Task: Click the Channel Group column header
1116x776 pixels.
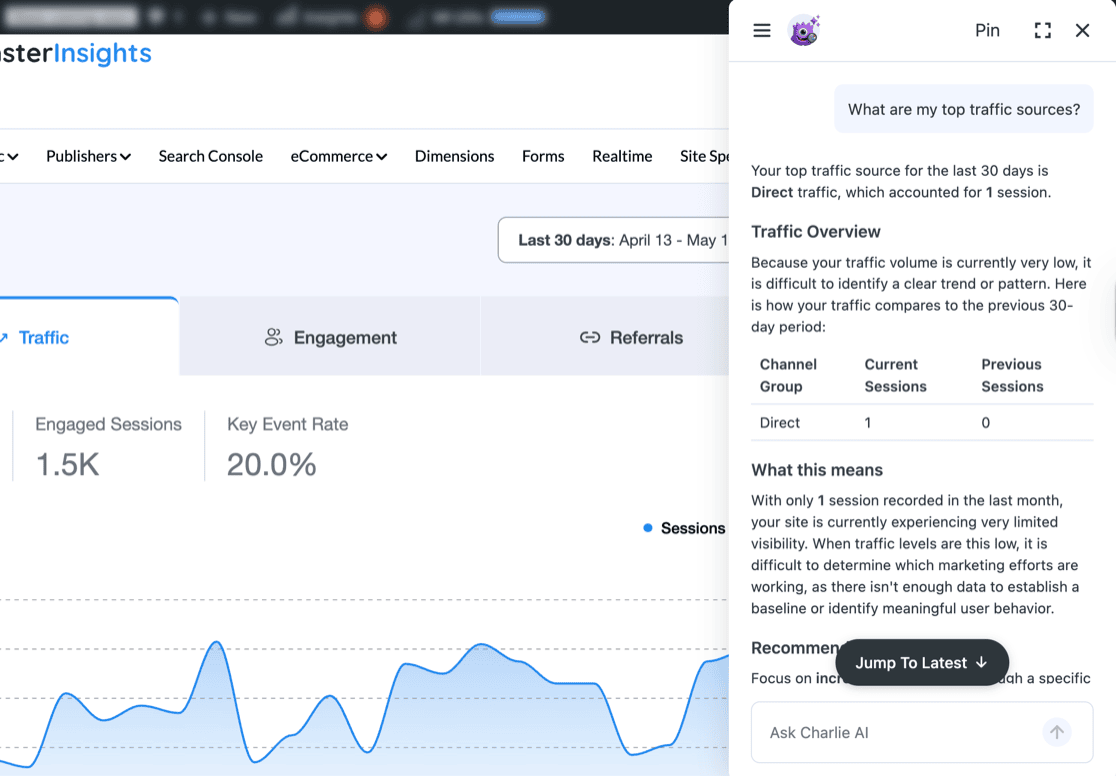Action: [788, 375]
